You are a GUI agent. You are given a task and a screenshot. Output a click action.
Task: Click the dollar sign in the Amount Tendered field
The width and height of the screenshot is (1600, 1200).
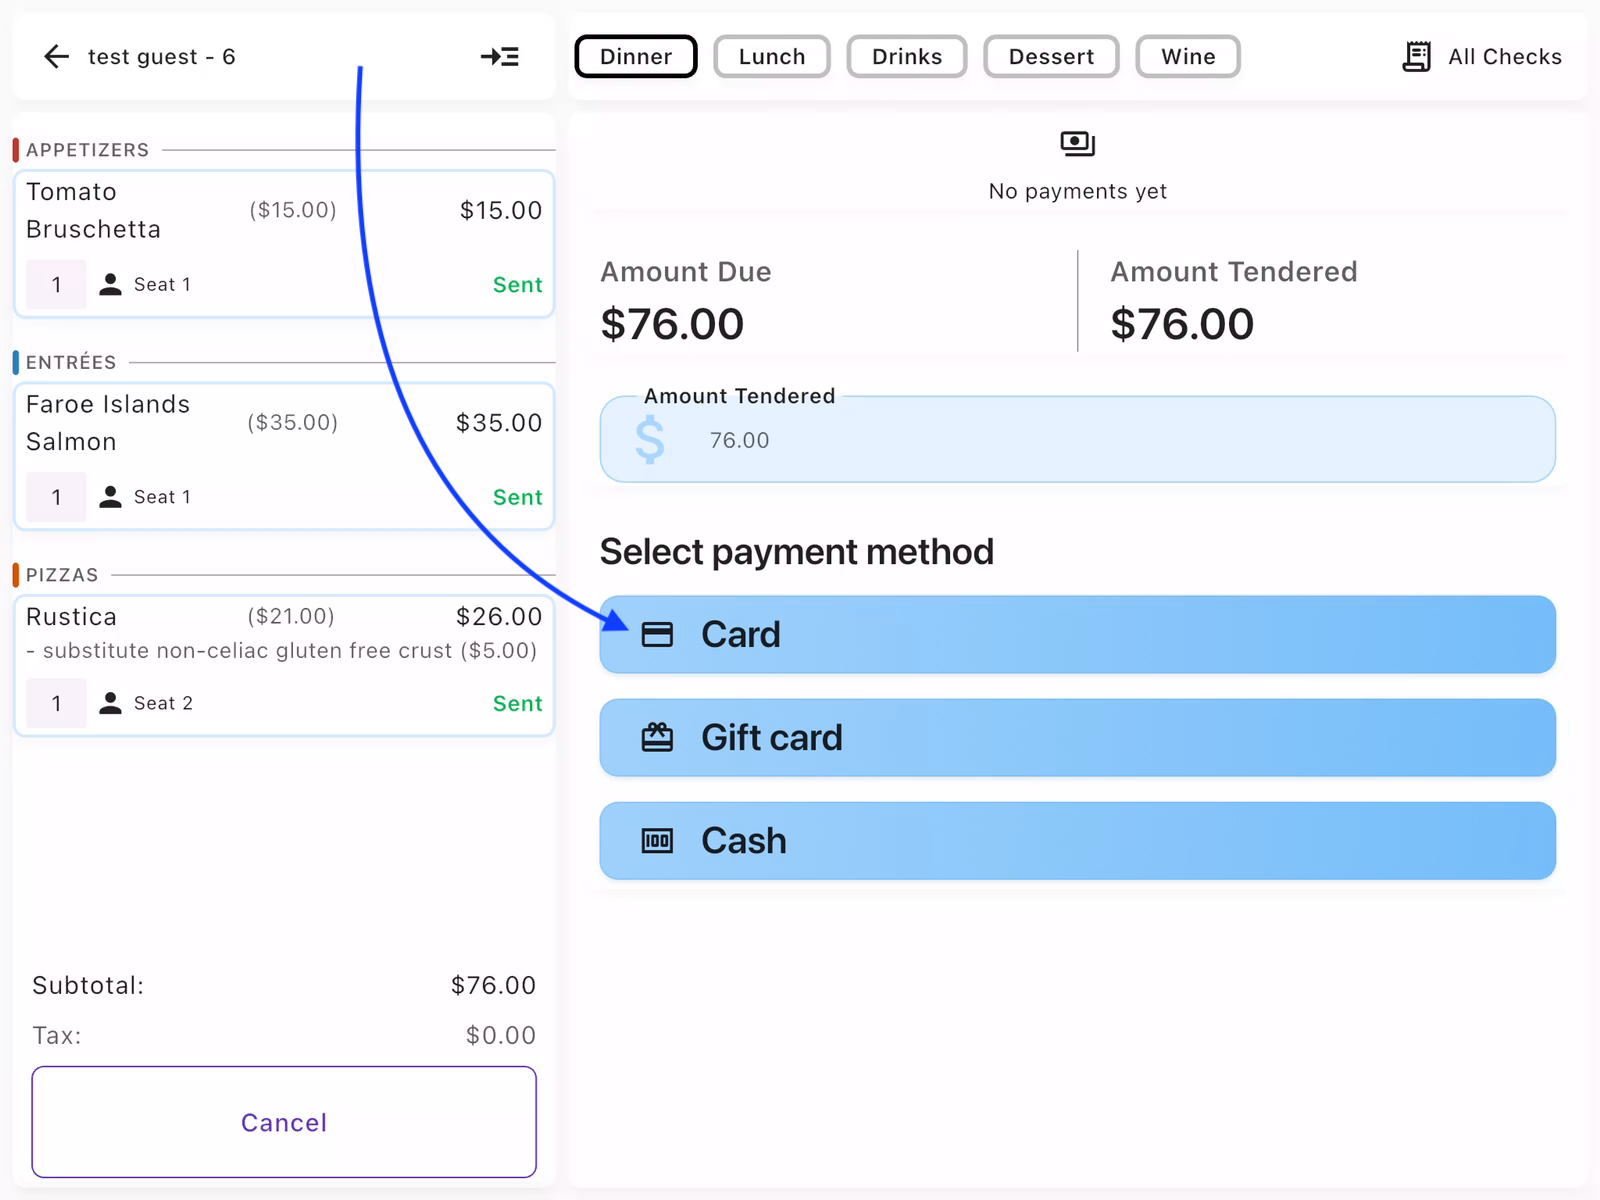pos(650,439)
